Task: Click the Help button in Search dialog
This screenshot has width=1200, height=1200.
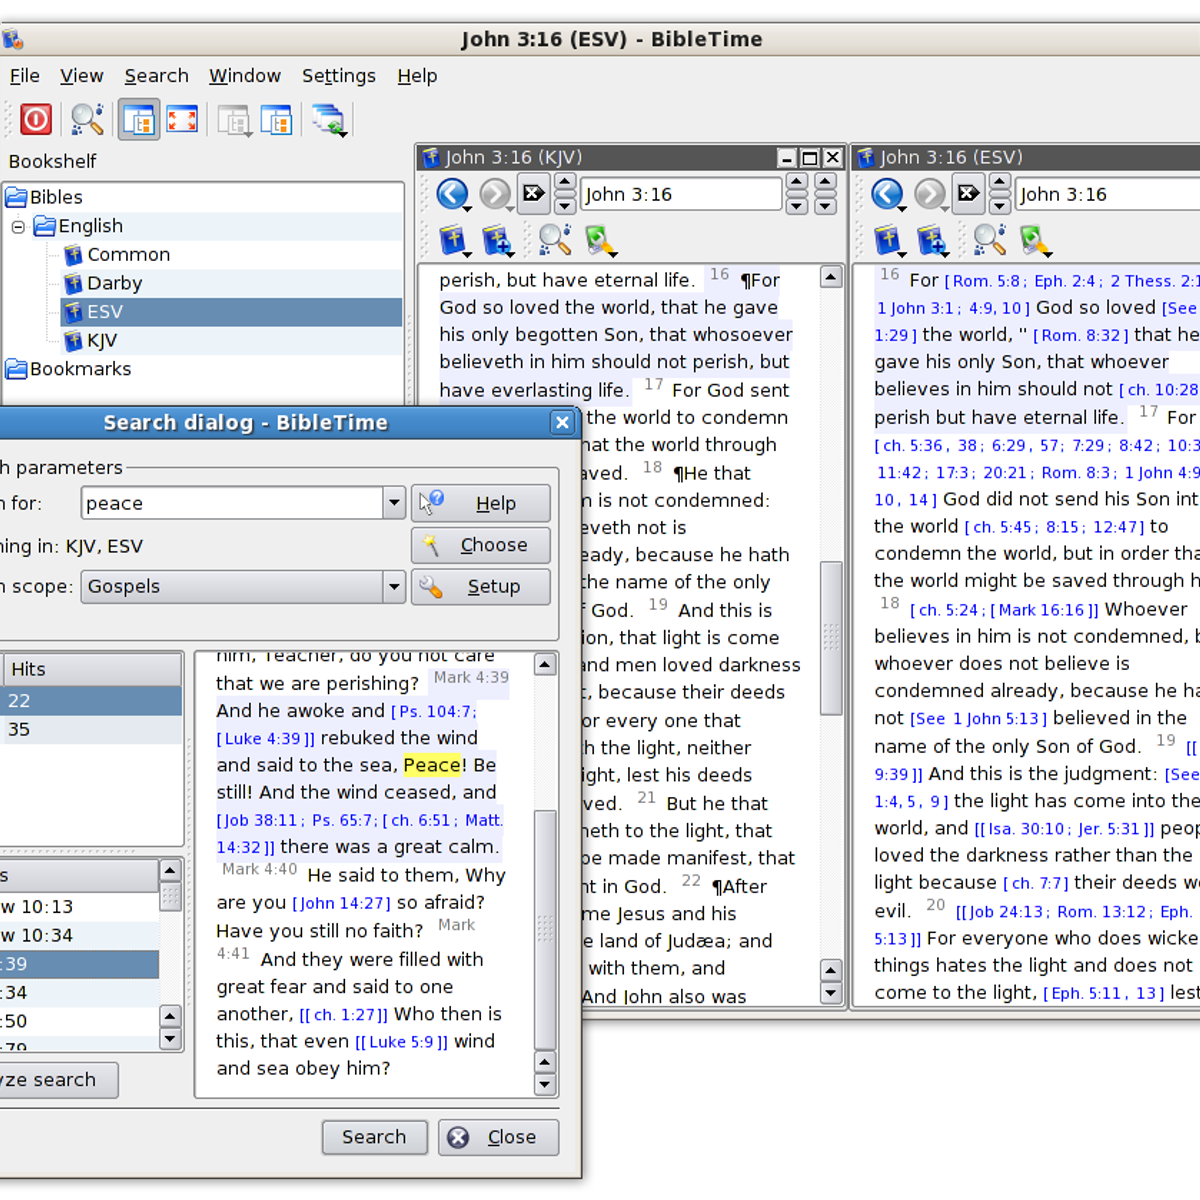Action: [x=481, y=503]
